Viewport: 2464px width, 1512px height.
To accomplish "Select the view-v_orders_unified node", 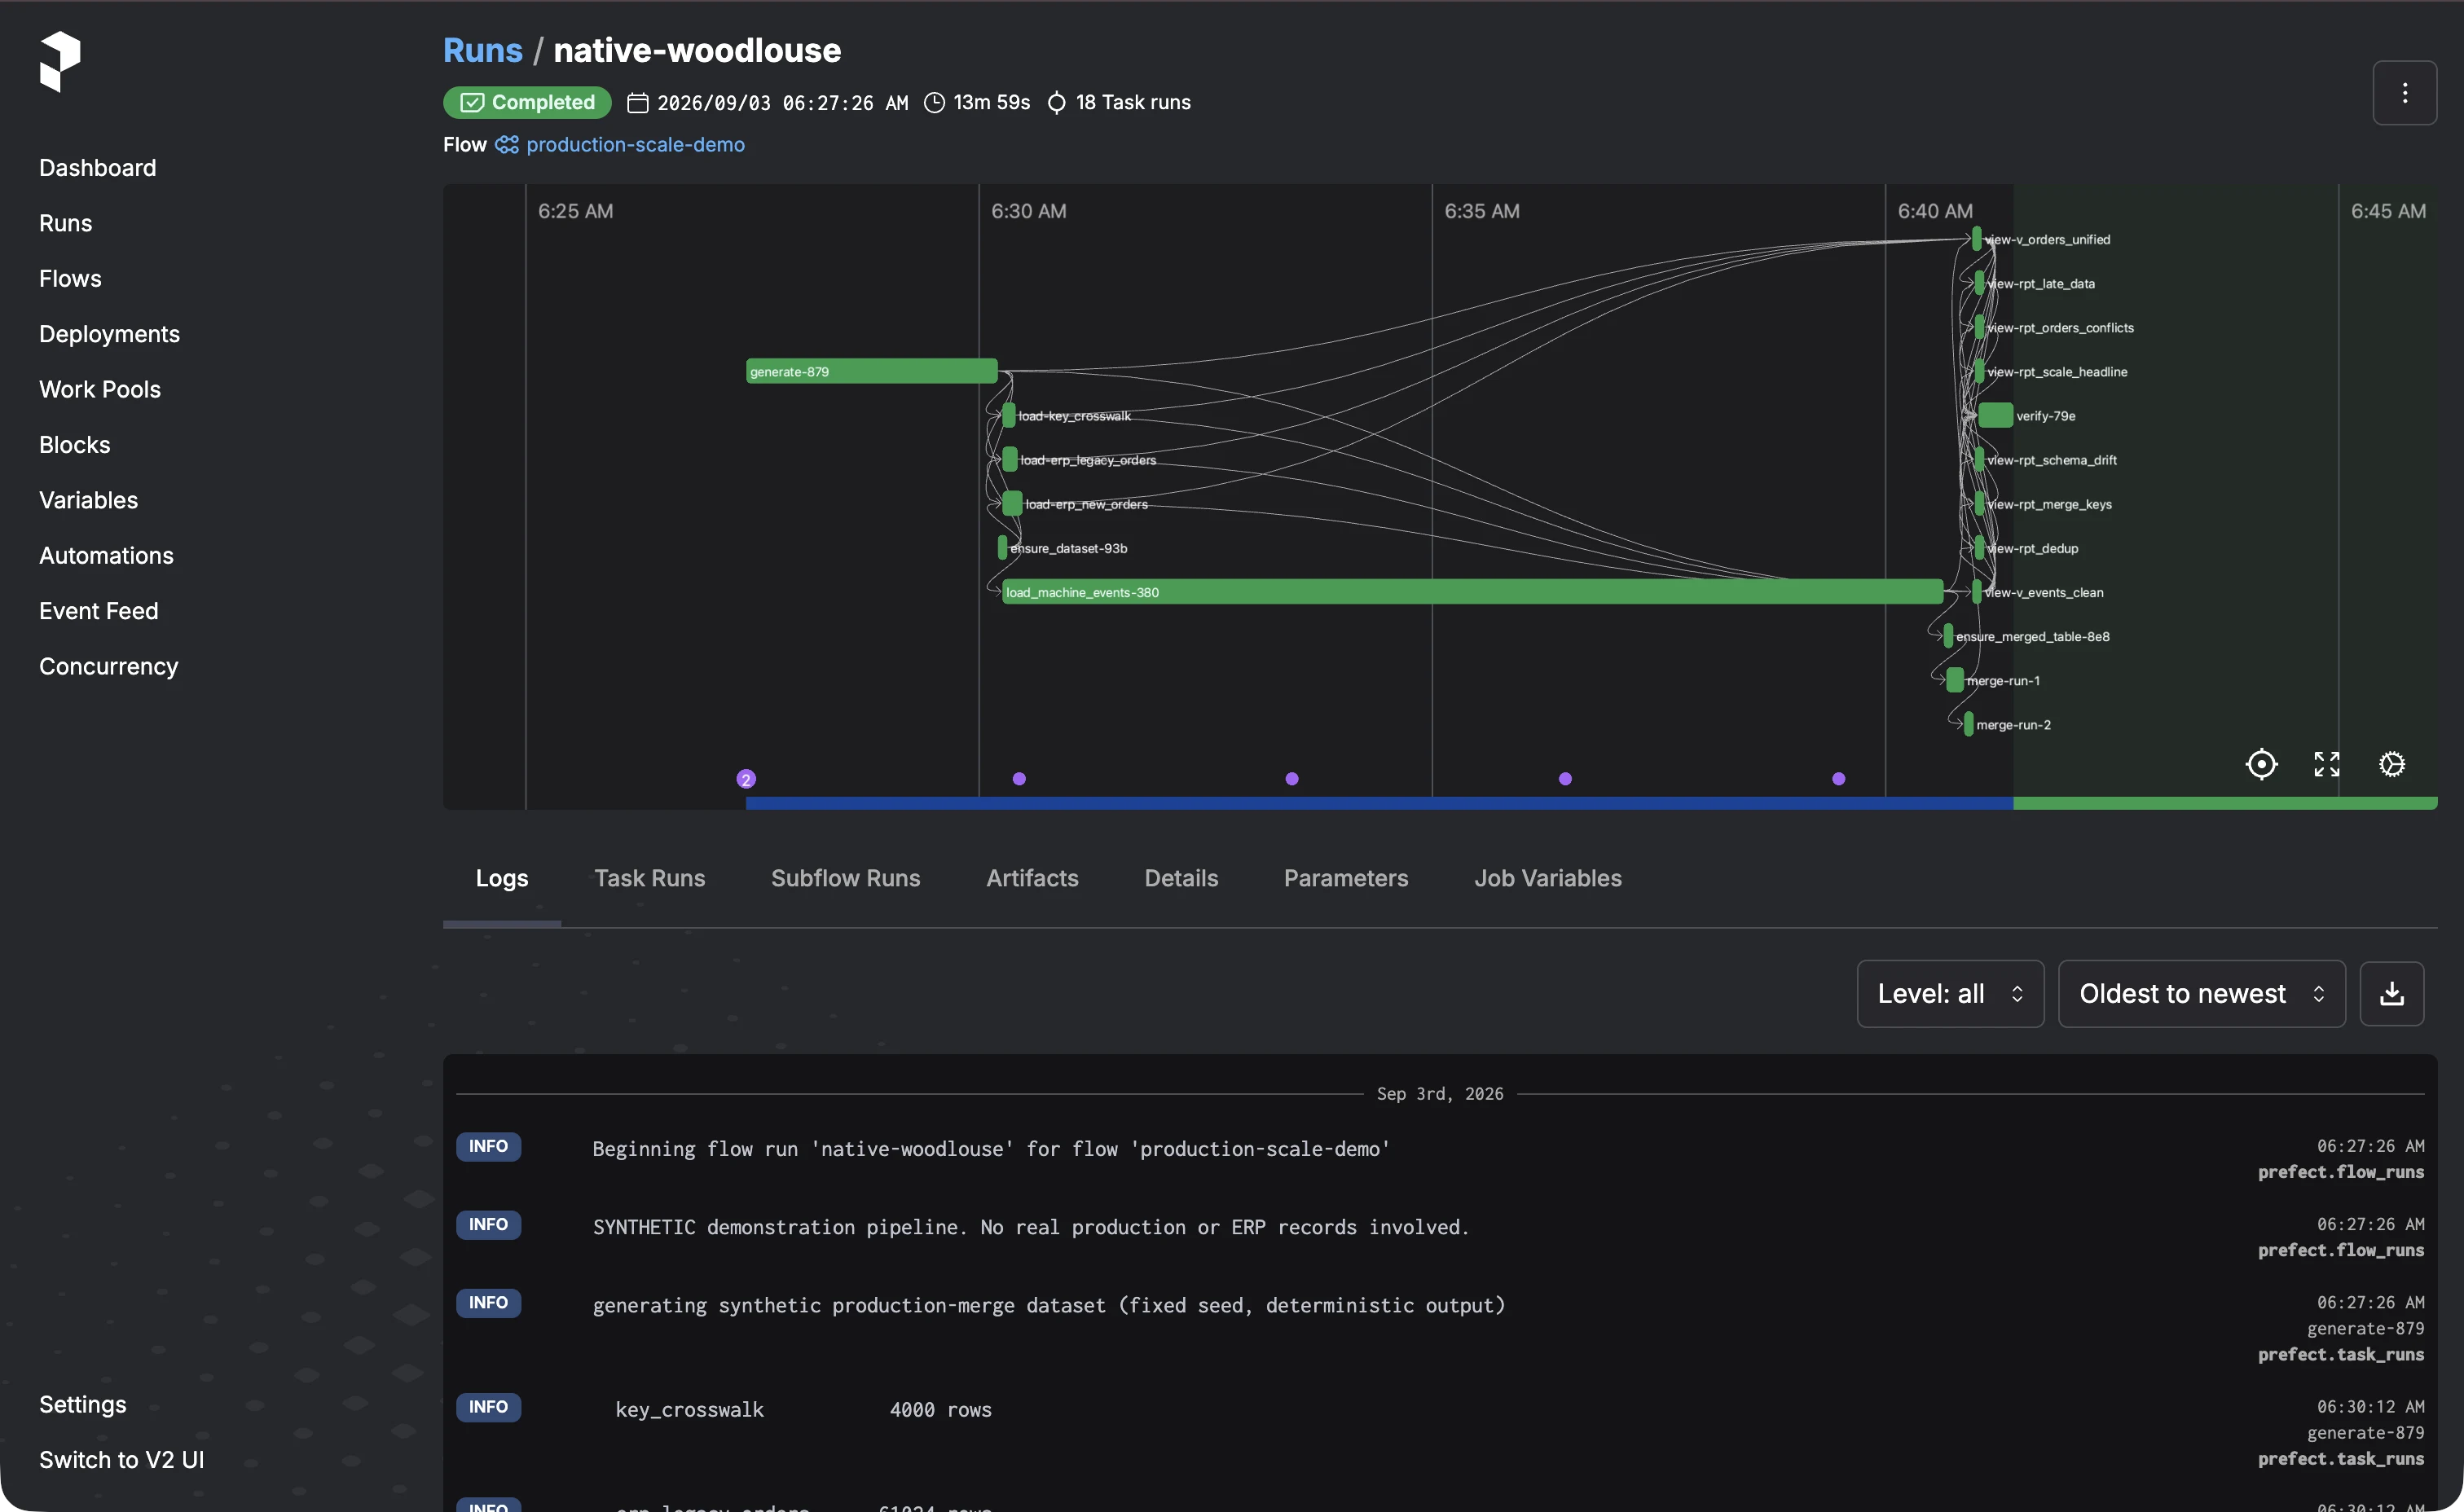I will (1976, 240).
